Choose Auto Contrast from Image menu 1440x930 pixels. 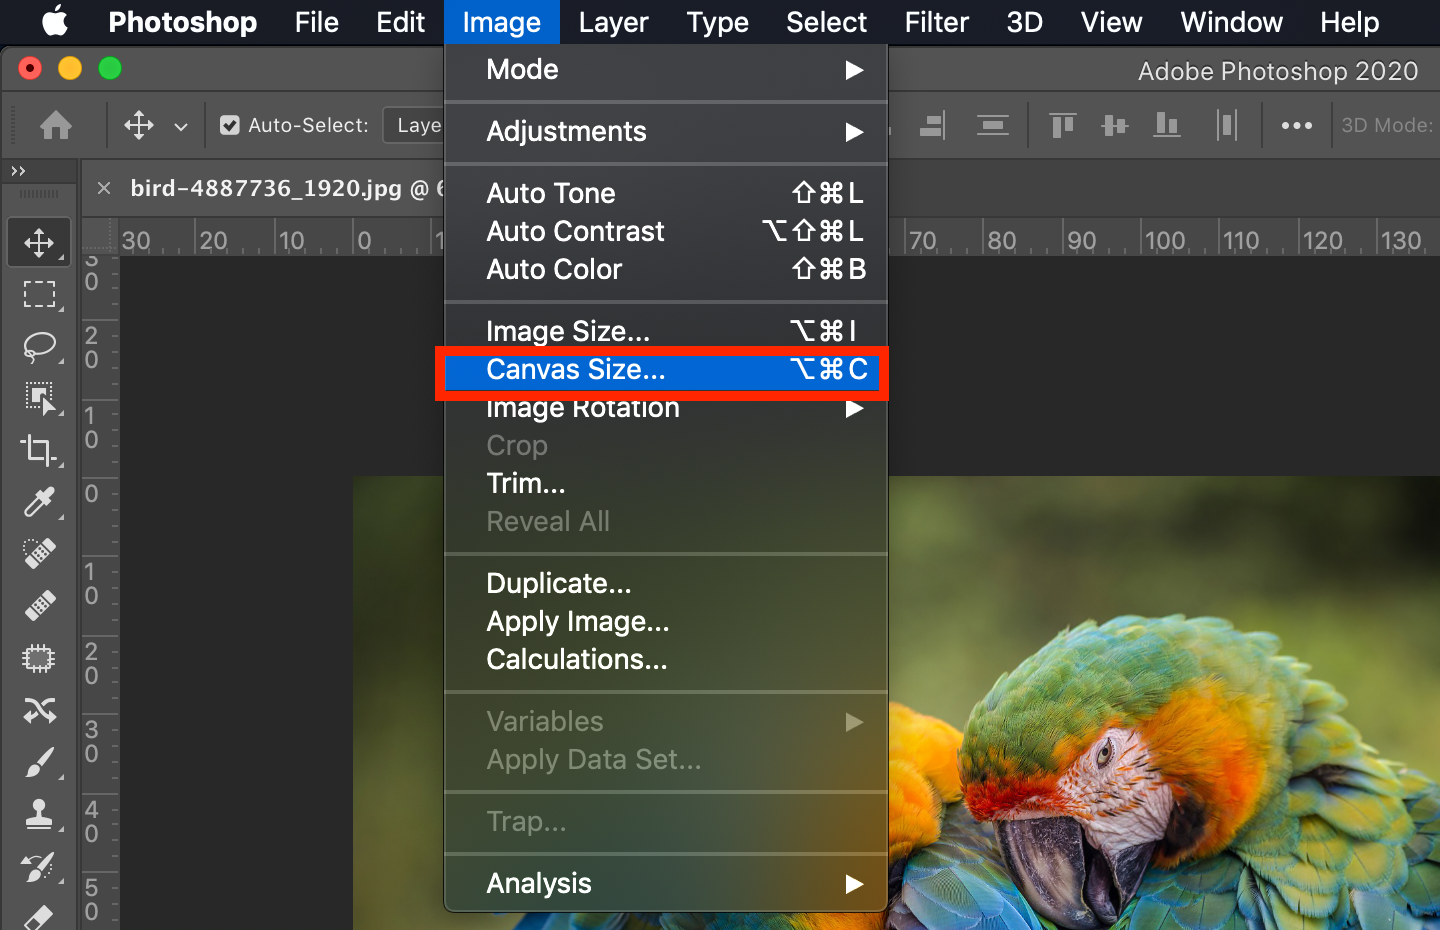pyautogui.click(x=666, y=231)
